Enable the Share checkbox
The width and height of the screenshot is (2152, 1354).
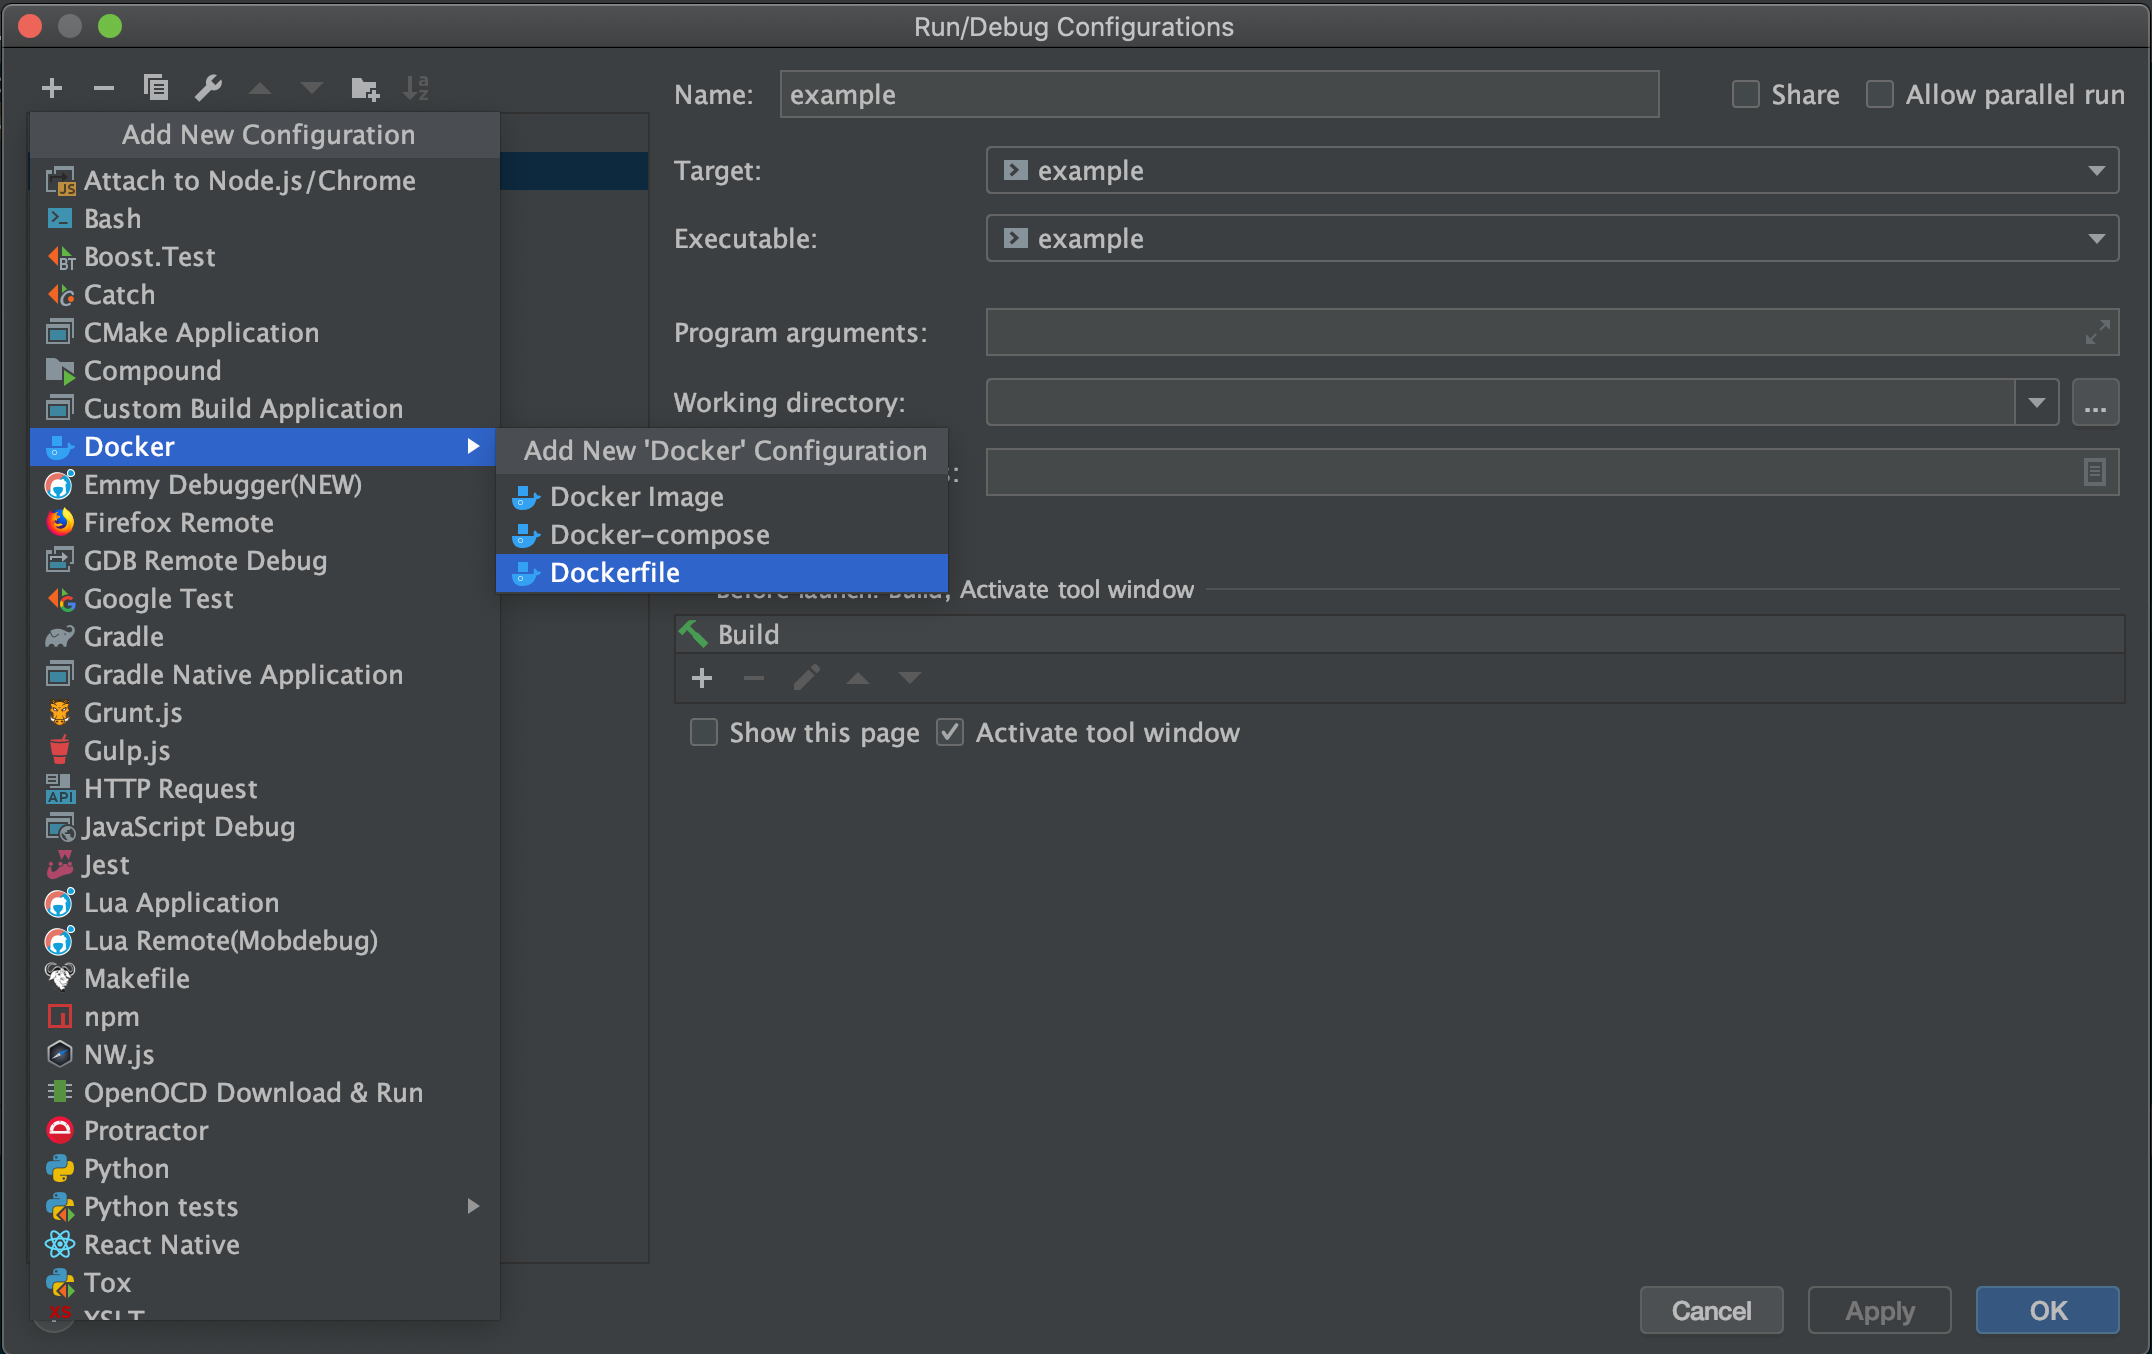(1746, 95)
